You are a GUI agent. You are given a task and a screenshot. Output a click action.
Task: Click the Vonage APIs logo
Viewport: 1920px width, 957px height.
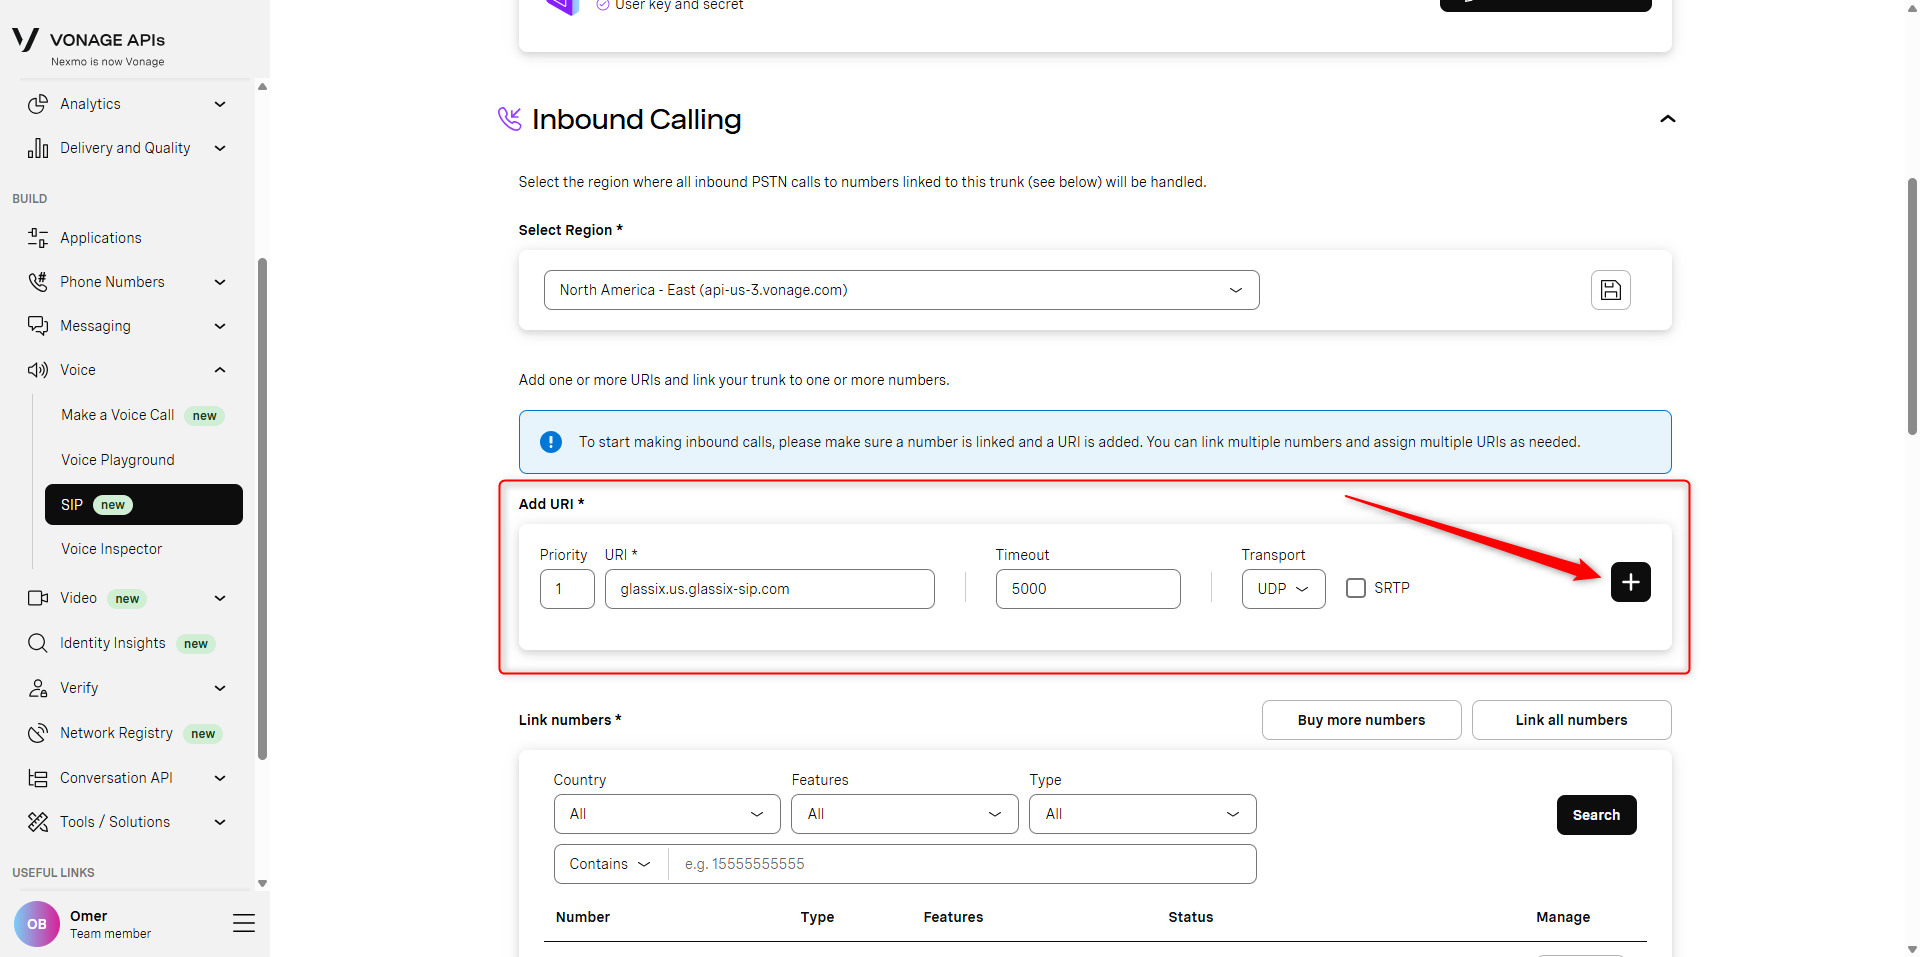click(x=89, y=46)
